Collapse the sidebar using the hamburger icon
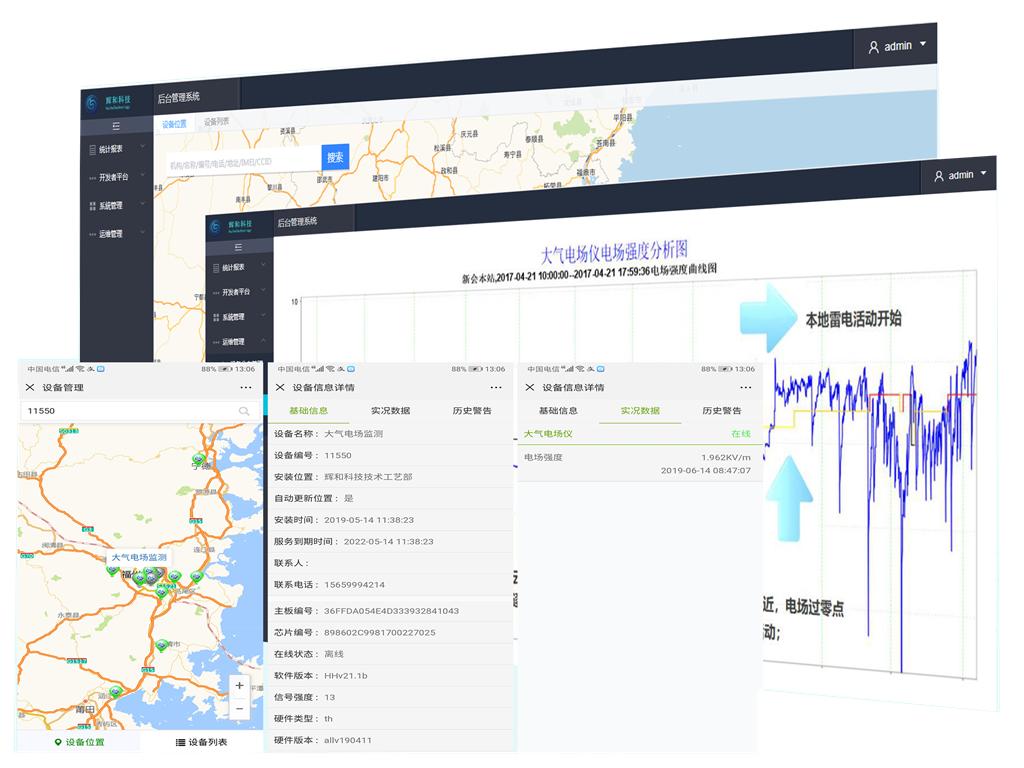 [115, 127]
